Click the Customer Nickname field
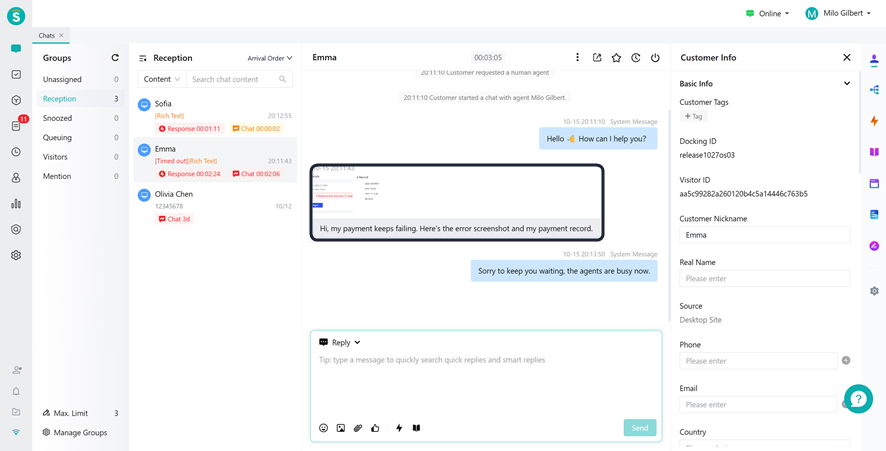This screenshot has width=886, height=451. [x=765, y=235]
